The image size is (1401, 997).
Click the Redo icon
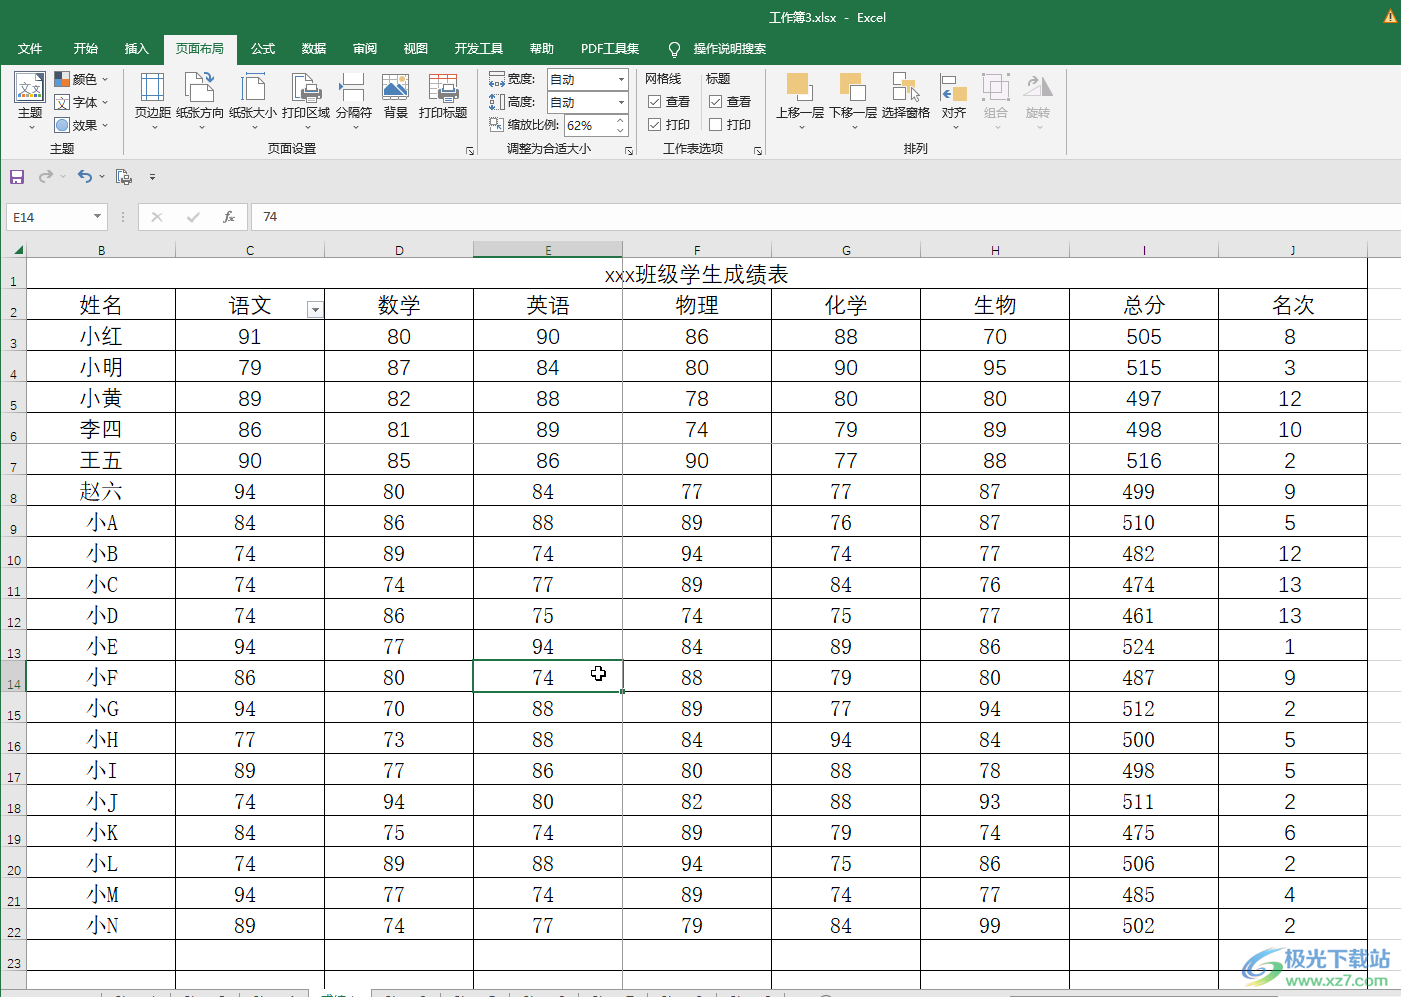tap(46, 177)
